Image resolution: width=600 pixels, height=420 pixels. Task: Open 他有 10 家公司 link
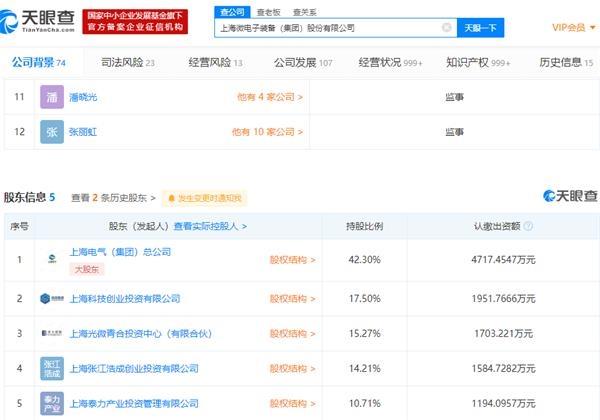tap(267, 132)
